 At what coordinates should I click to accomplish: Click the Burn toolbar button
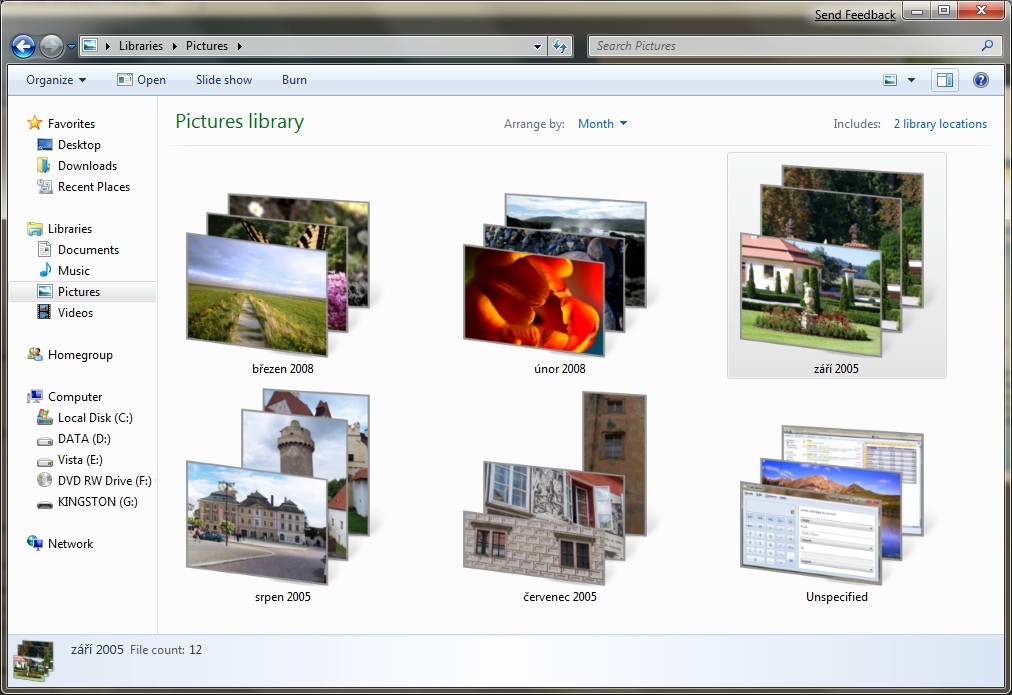click(294, 80)
